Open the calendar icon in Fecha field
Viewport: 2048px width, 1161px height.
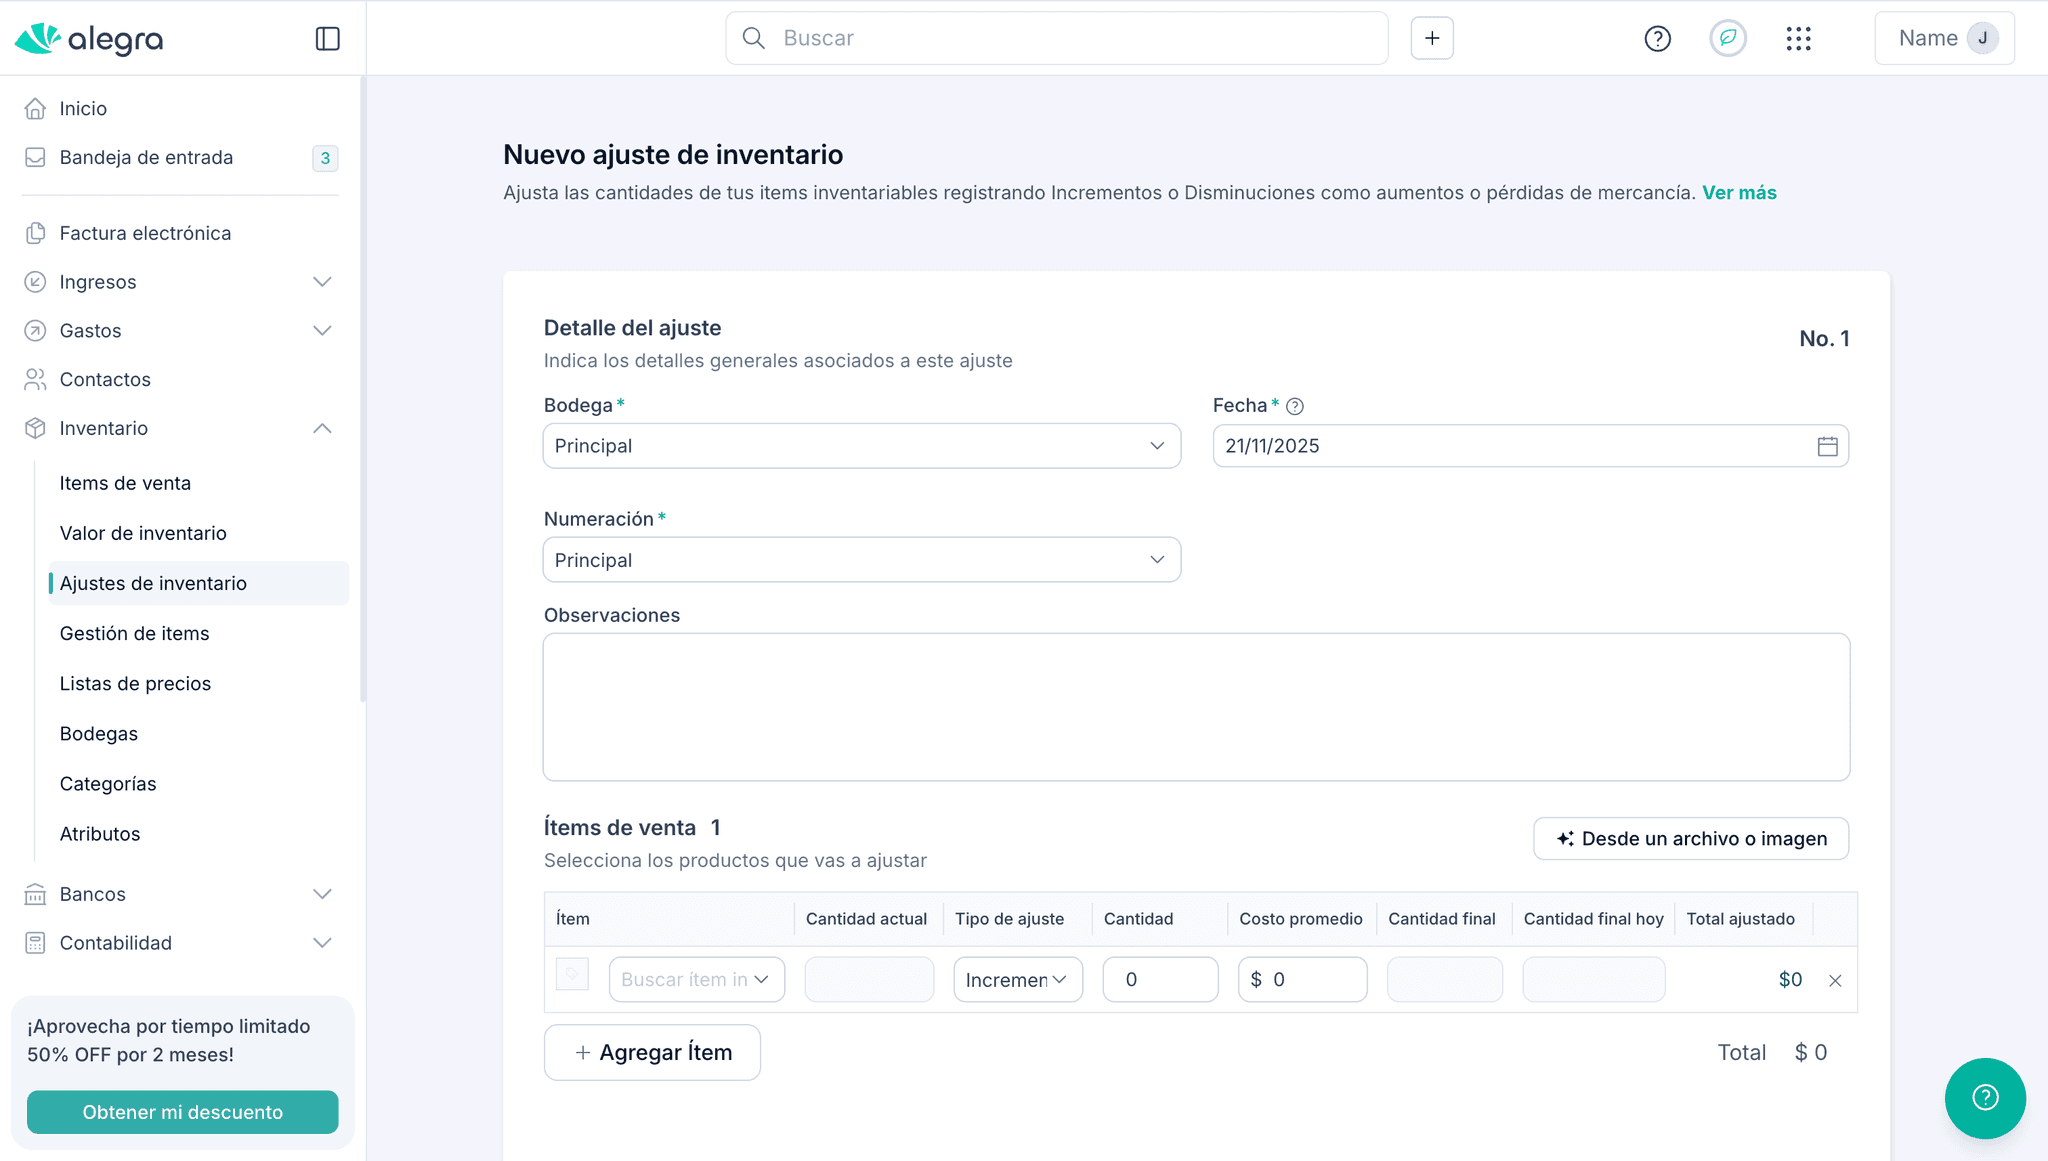pyautogui.click(x=1827, y=446)
